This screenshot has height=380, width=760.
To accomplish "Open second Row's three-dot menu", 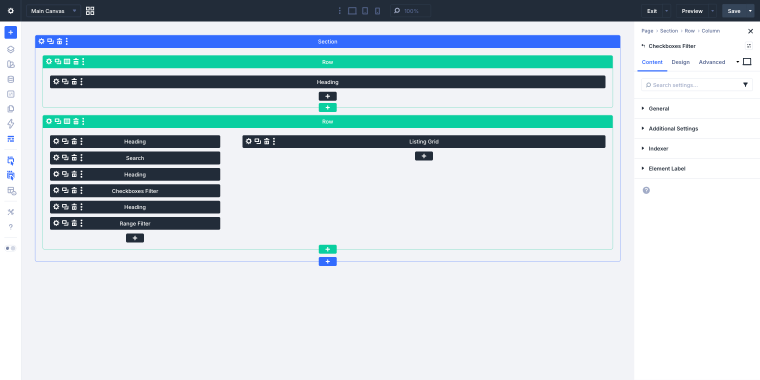I will 83,121.
